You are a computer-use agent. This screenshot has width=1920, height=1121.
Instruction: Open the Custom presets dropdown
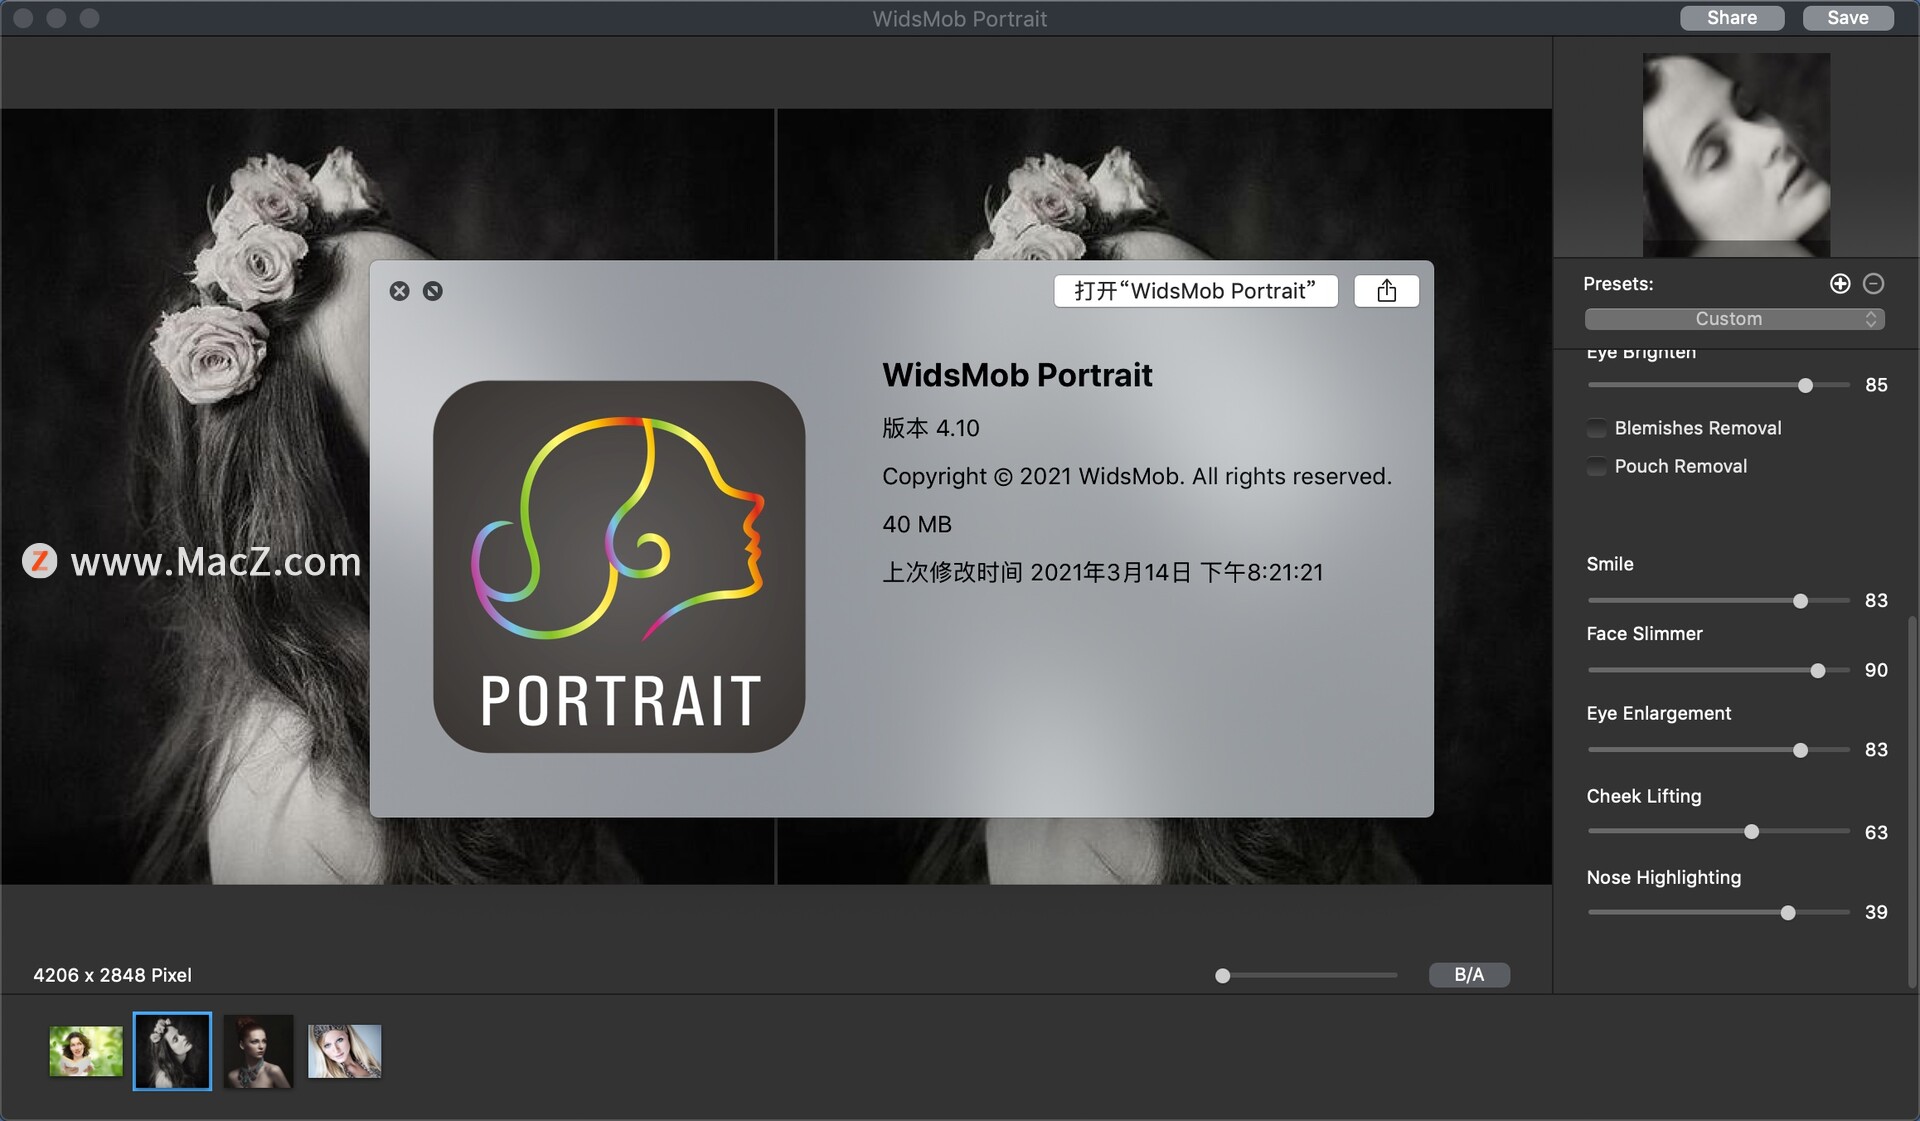click(1734, 319)
